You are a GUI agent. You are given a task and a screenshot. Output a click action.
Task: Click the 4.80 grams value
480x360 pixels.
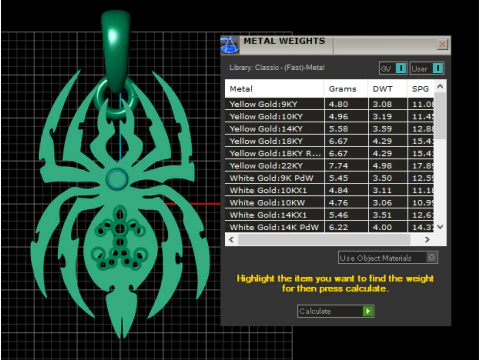click(338, 104)
